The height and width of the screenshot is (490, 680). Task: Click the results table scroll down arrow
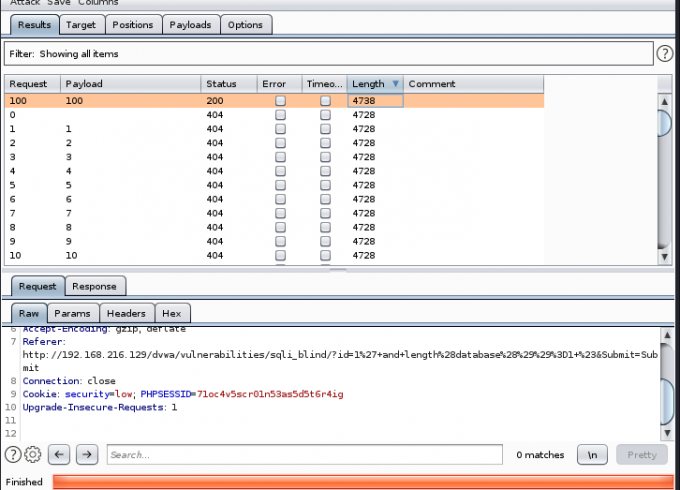click(664, 257)
